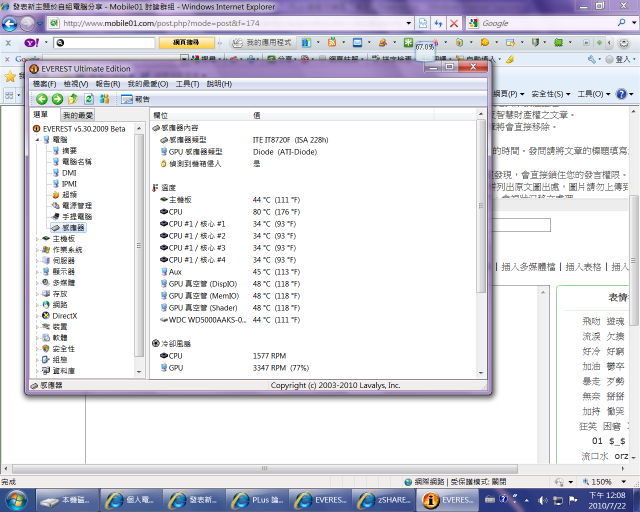Click EVEREST toolbar green back arrow

pyautogui.click(x=42, y=99)
